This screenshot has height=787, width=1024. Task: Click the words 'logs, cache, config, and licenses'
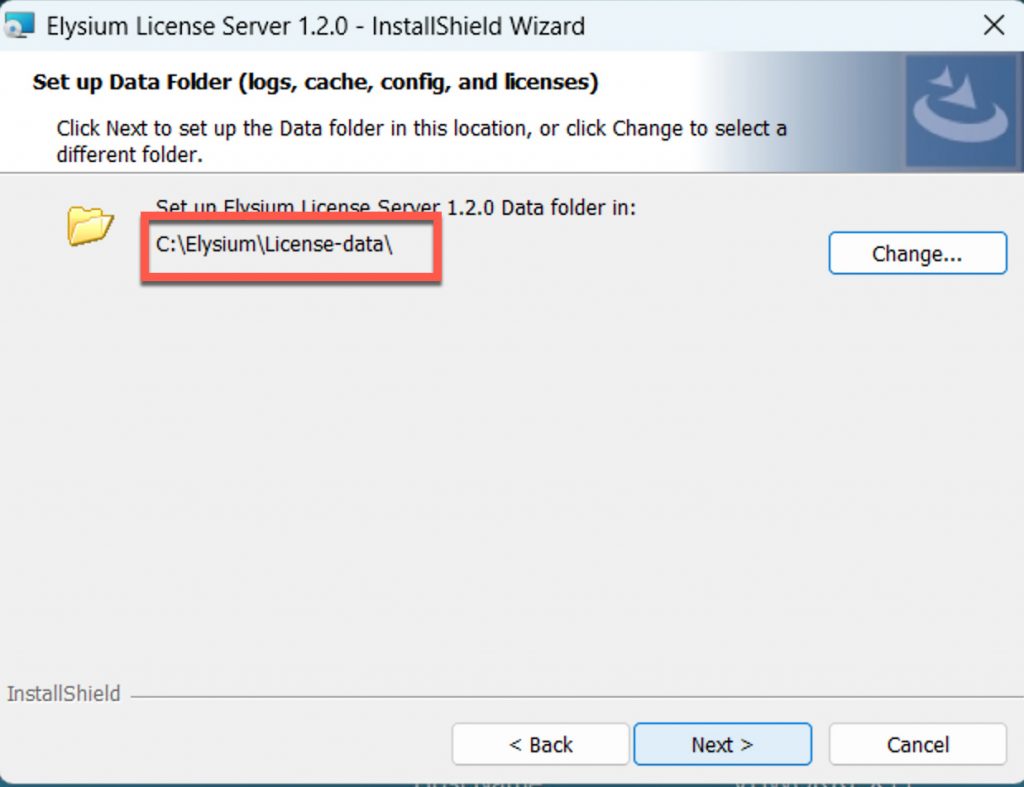418,82
